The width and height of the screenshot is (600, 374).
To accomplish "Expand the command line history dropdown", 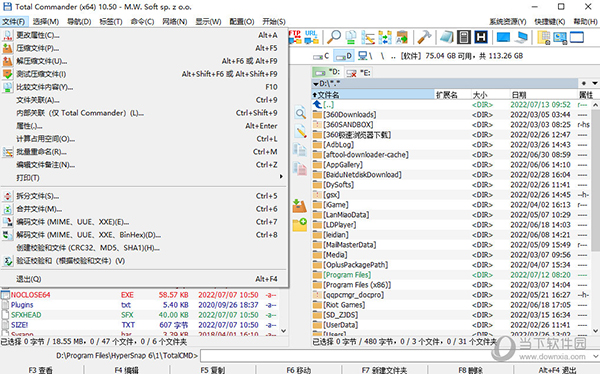I will (595, 356).
